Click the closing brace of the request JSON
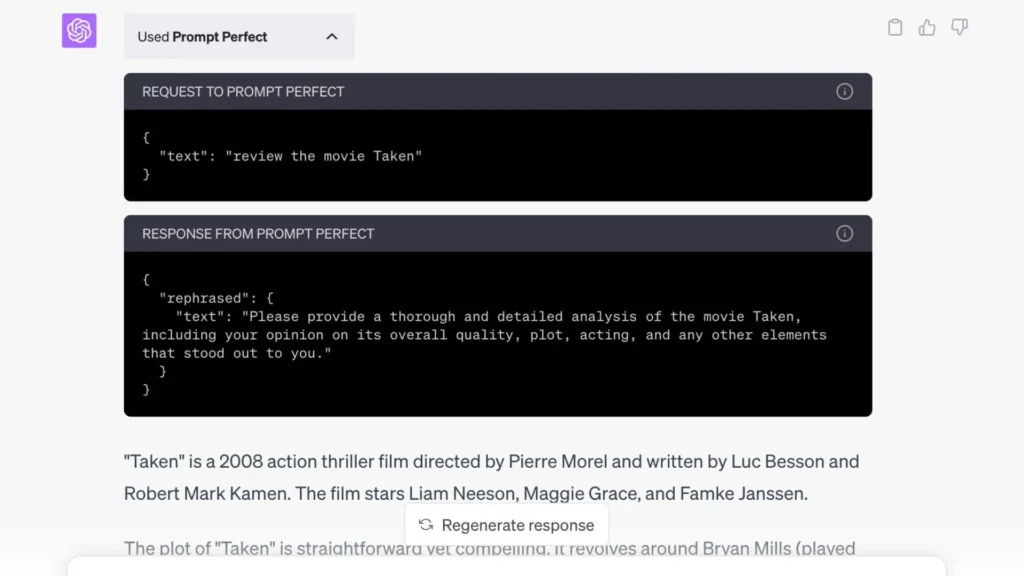The width and height of the screenshot is (1024, 576). 146,174
